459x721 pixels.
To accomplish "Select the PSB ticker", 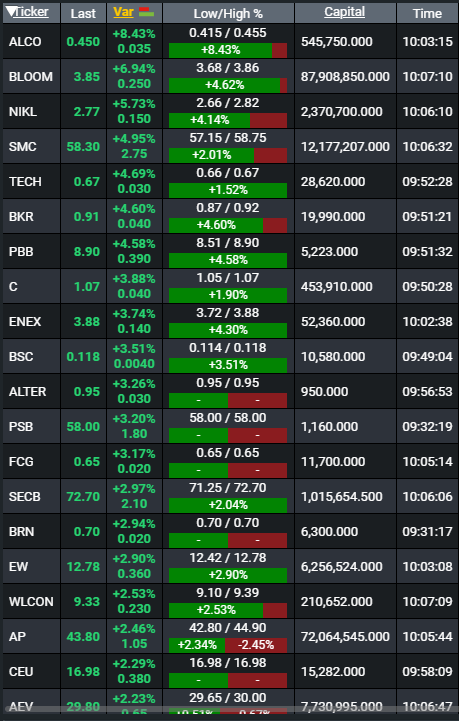I will [x=21, y=426].
